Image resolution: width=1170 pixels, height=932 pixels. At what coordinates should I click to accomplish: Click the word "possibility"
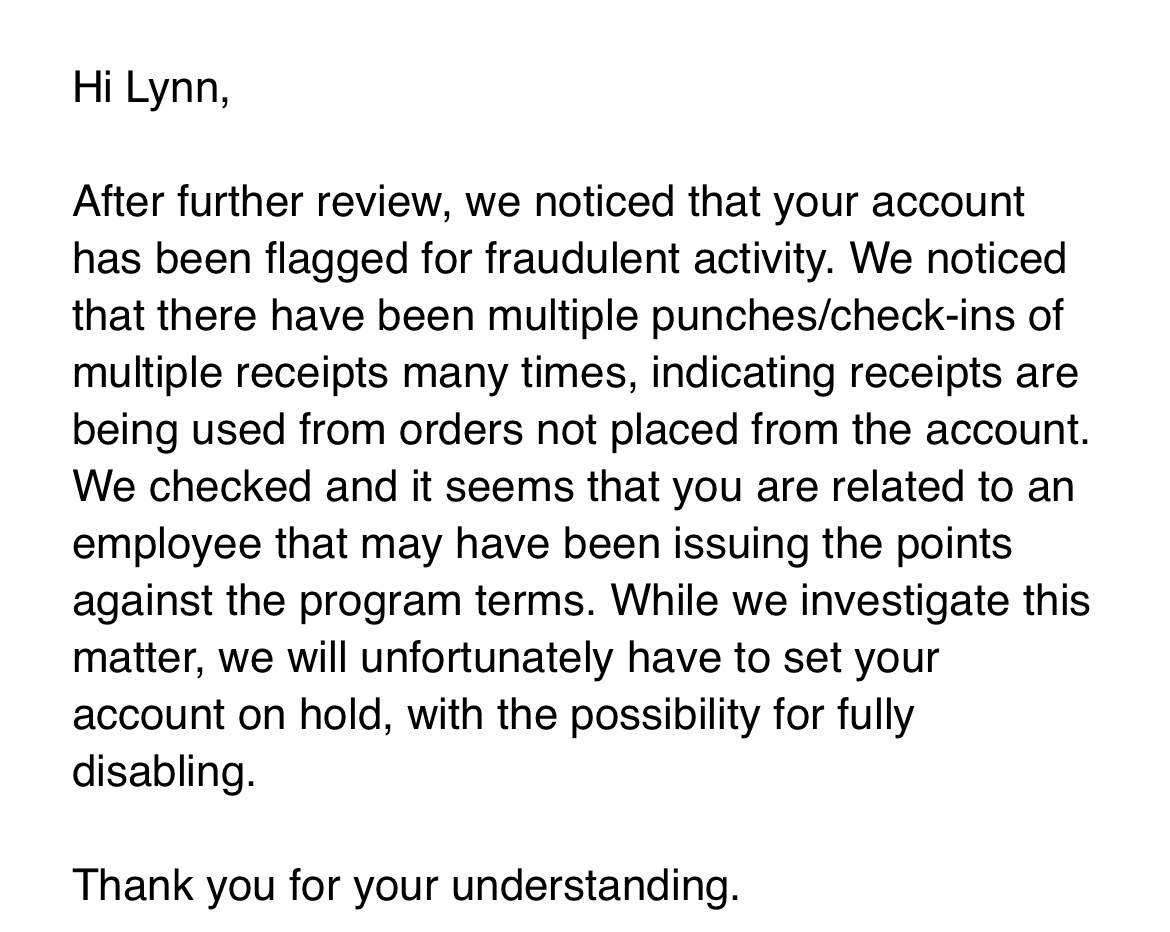click(x=668, y=715)
